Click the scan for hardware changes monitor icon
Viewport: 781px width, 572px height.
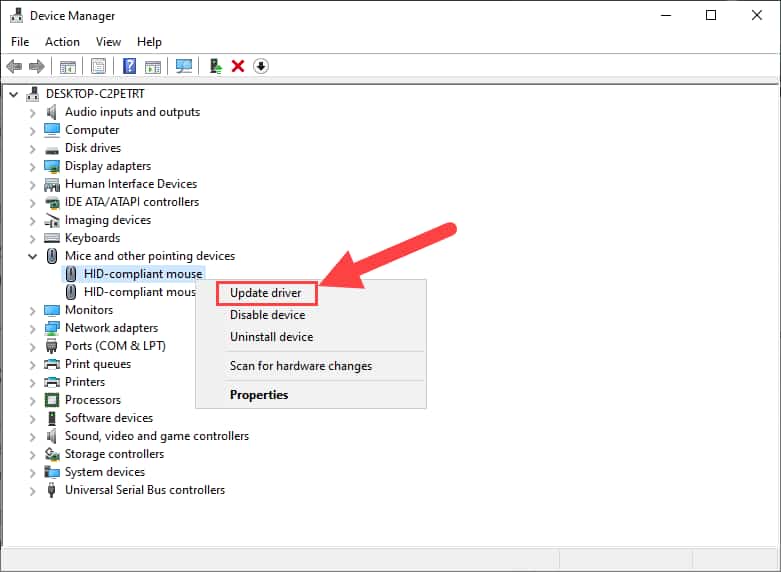[183, 66]
